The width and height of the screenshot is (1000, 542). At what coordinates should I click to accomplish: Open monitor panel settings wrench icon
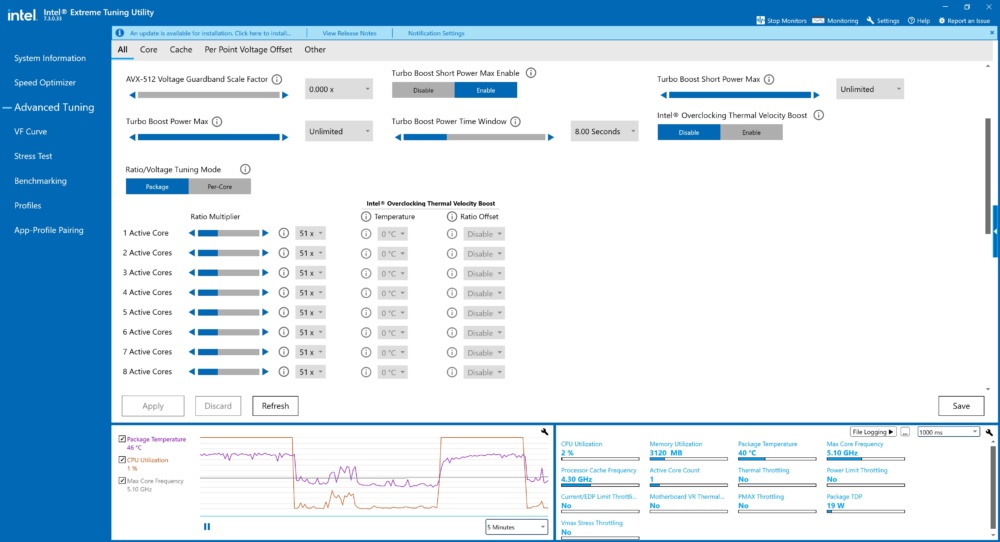click(x=989, y=432)
